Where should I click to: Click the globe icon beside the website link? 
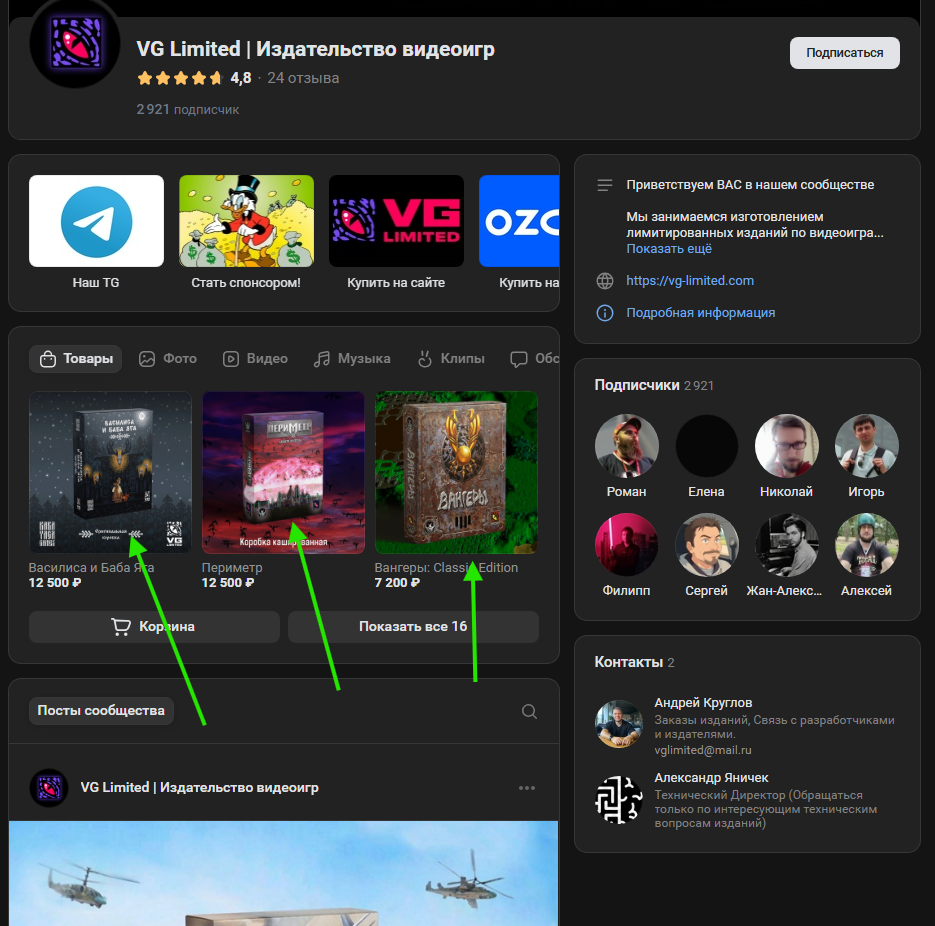605,281
